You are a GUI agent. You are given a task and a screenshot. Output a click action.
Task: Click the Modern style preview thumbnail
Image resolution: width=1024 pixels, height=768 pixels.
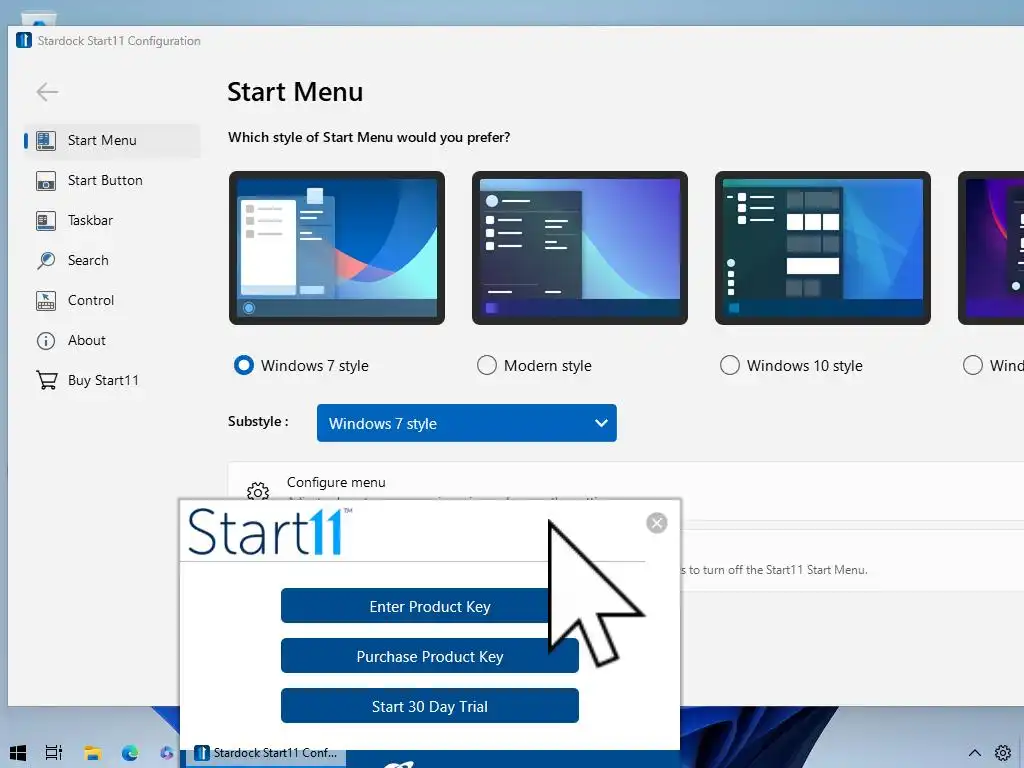click(x=579, y=248)
